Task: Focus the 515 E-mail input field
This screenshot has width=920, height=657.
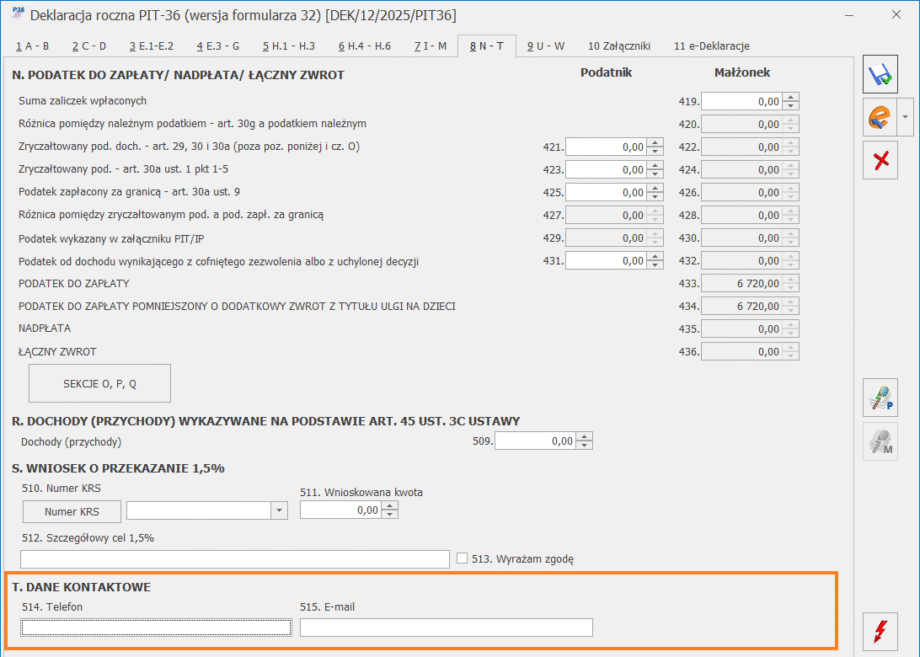Action: coord(446,628)
